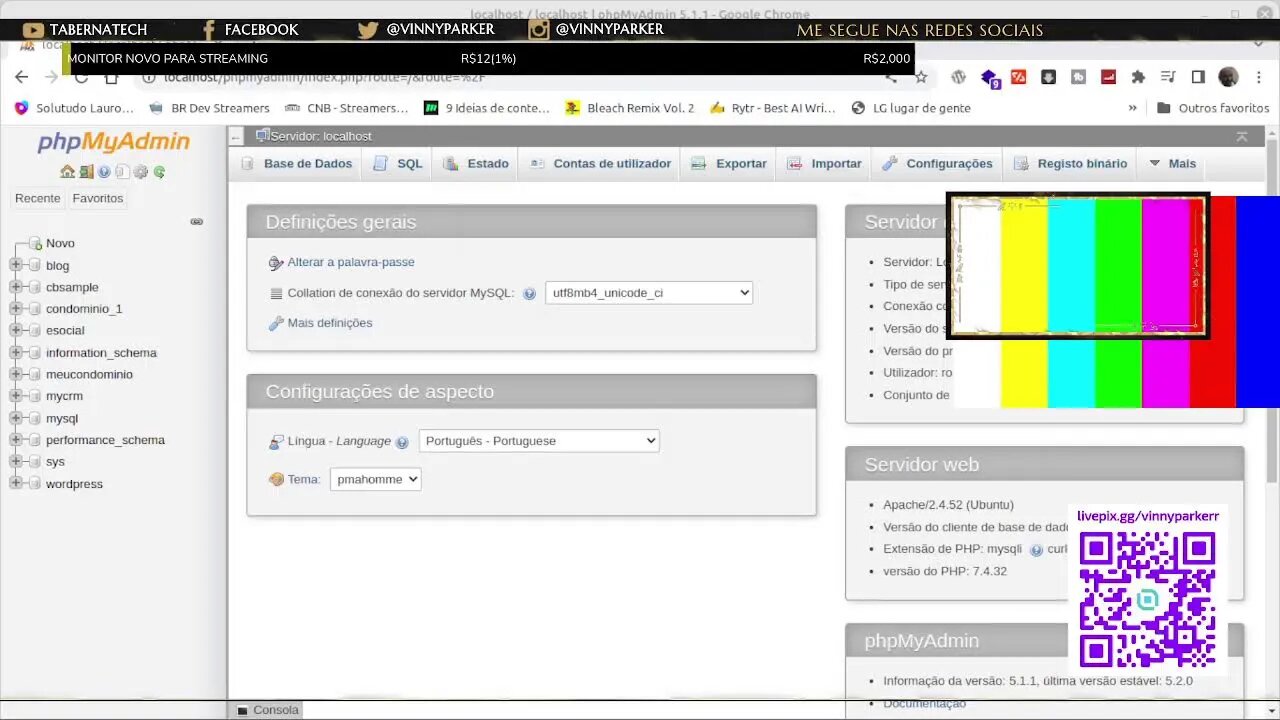Expand the condominio_1 database node

(16, 309)
